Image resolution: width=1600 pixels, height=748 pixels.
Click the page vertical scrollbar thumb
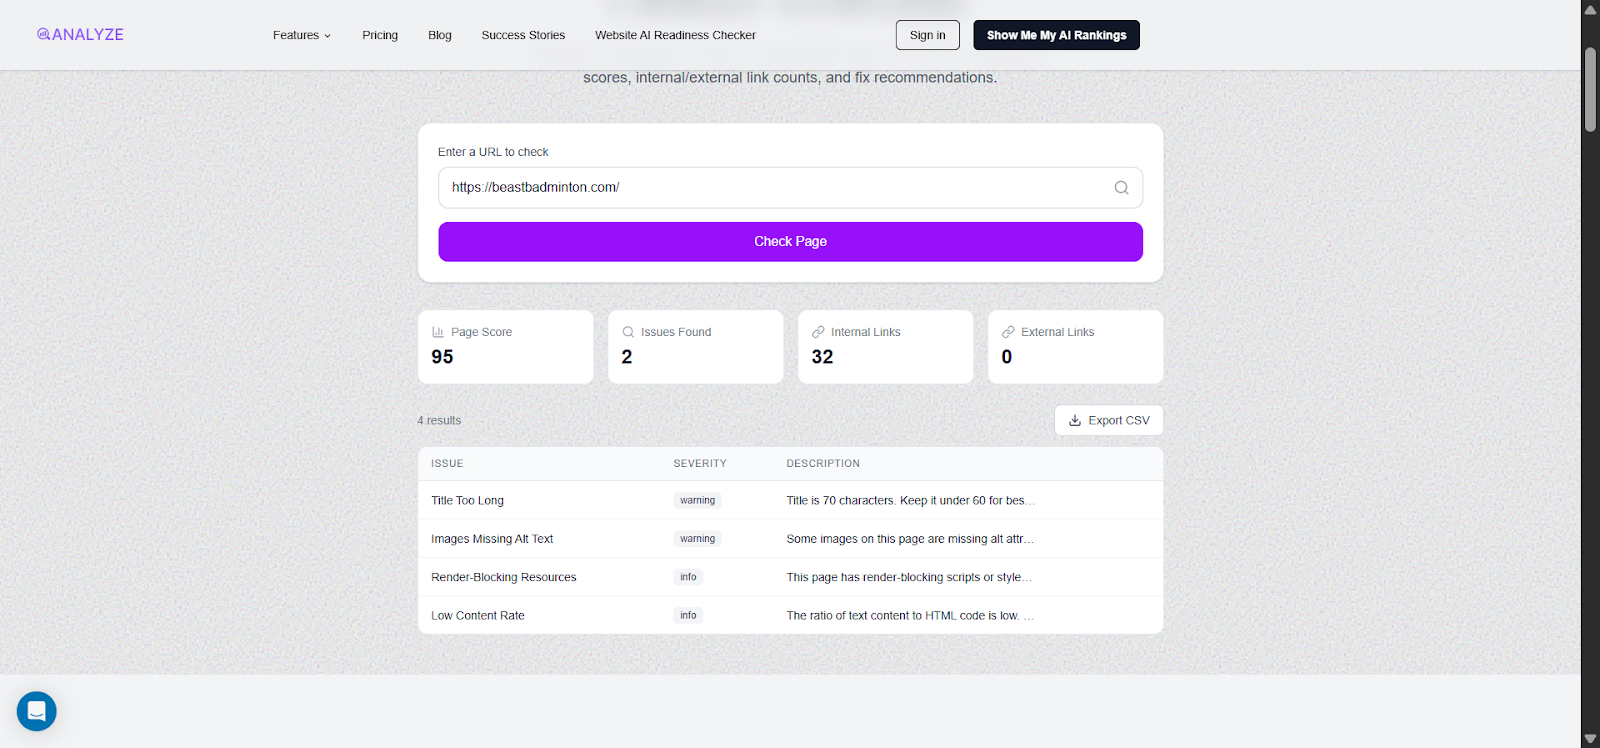[x=1590, y=90]
